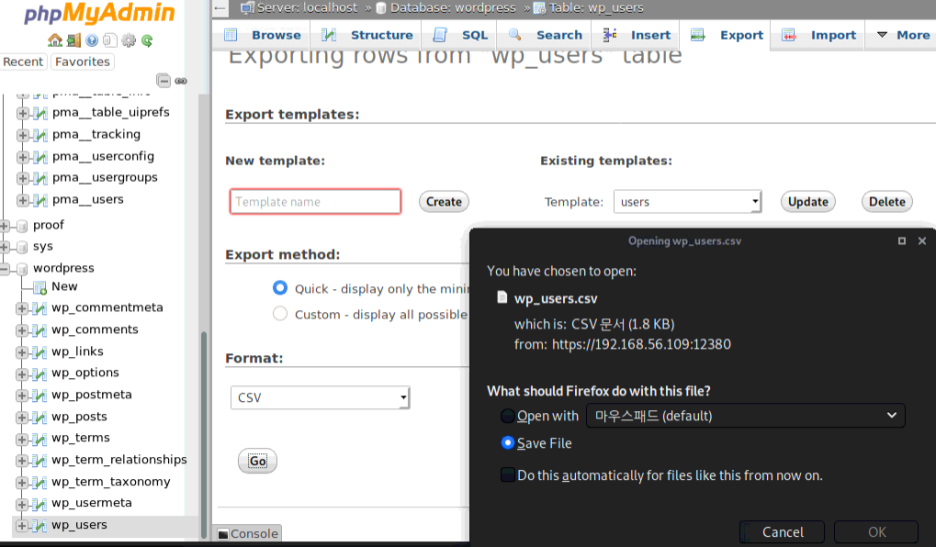936x547 pixels.
Task: Switch to the Structure tab
Action: coord(368,35)
